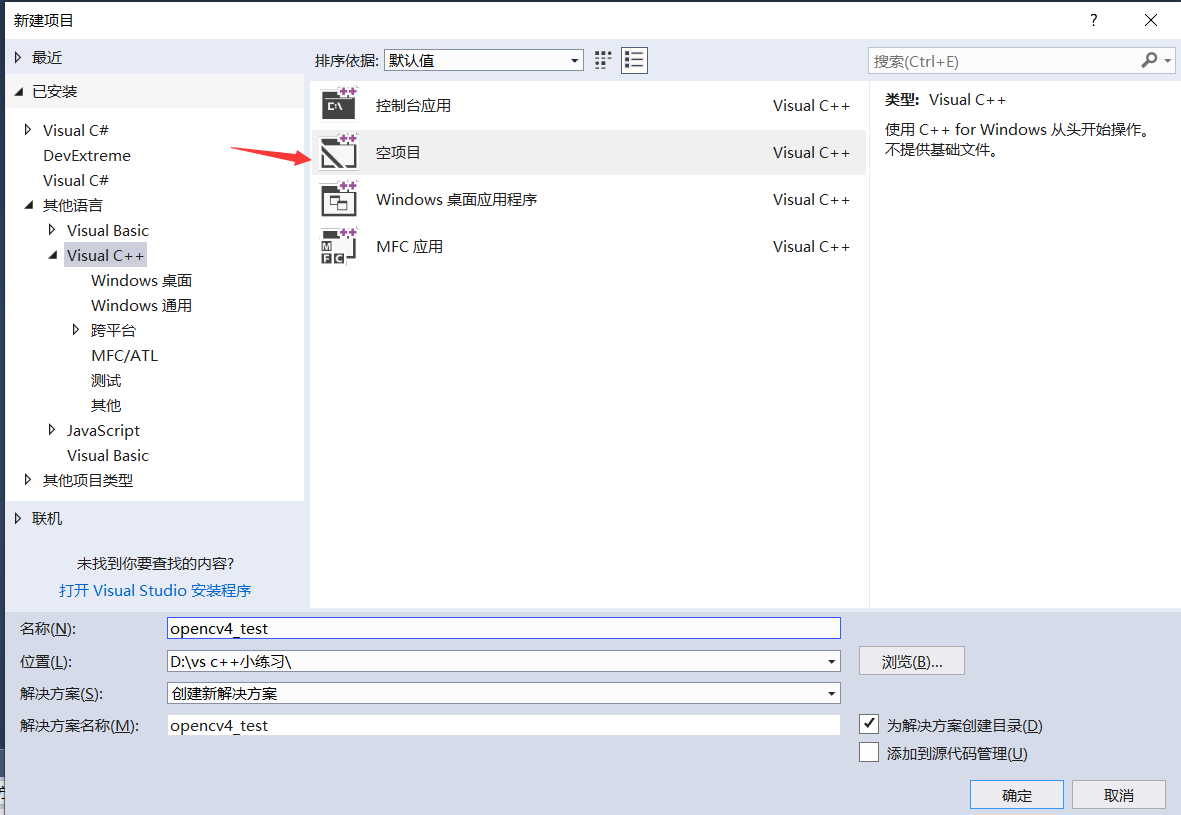Expand the first Visual C# node

coord(28,130)
